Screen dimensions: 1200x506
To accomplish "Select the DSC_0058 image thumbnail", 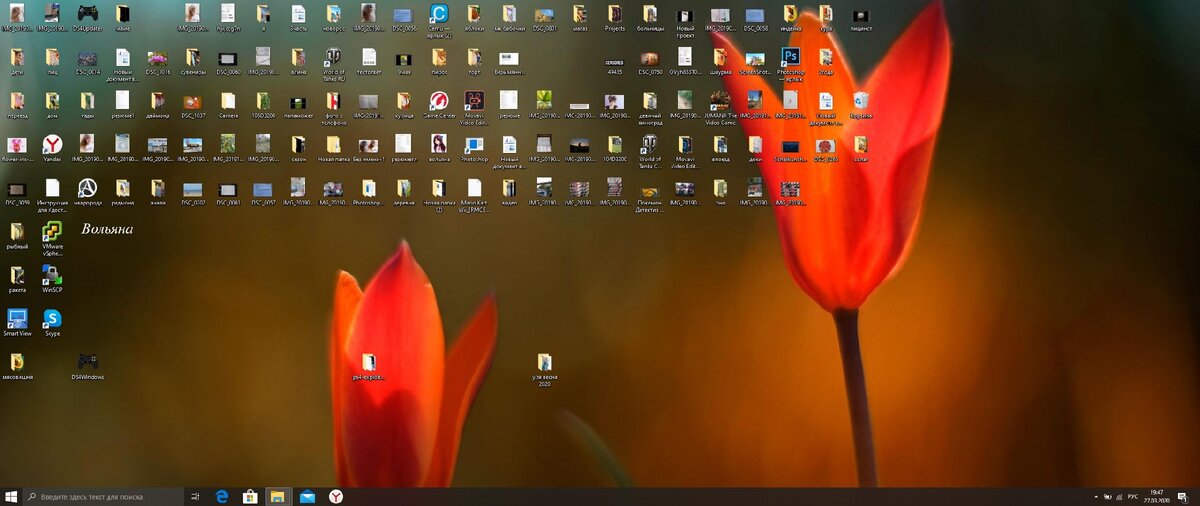I will (755, 17).
